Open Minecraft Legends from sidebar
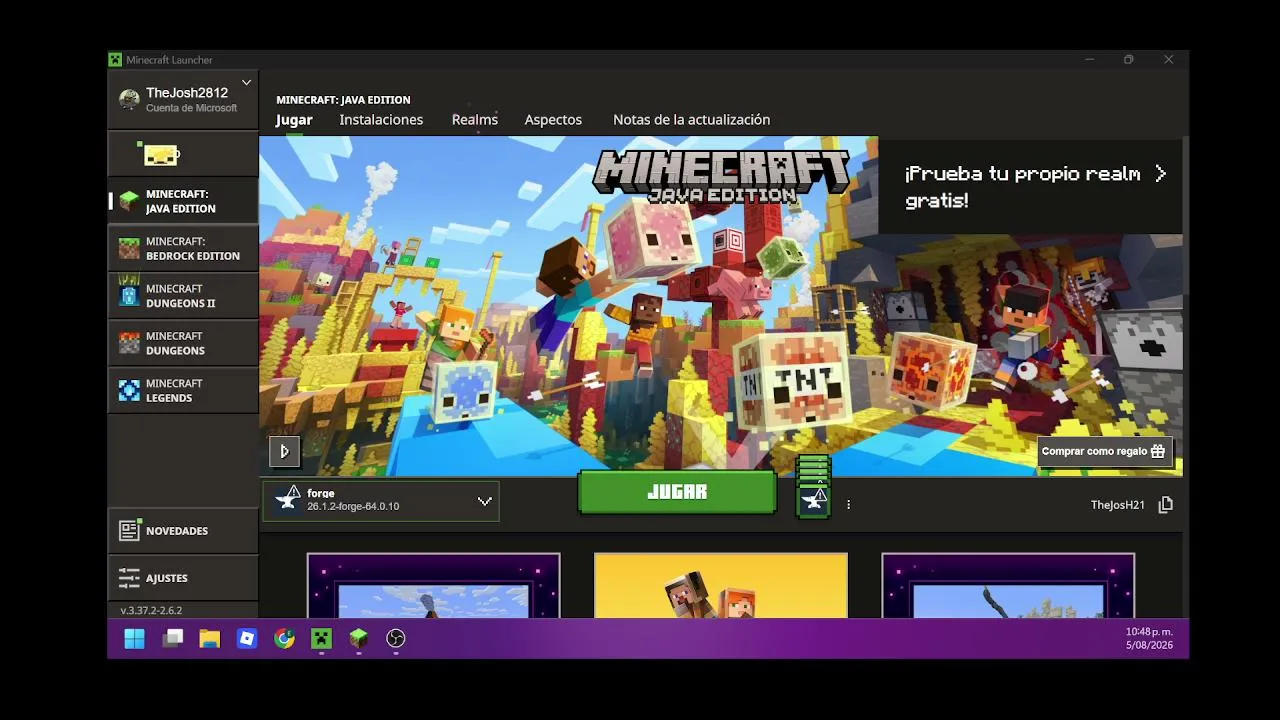Screen dimensions: 1280x720 pos(183,390)
